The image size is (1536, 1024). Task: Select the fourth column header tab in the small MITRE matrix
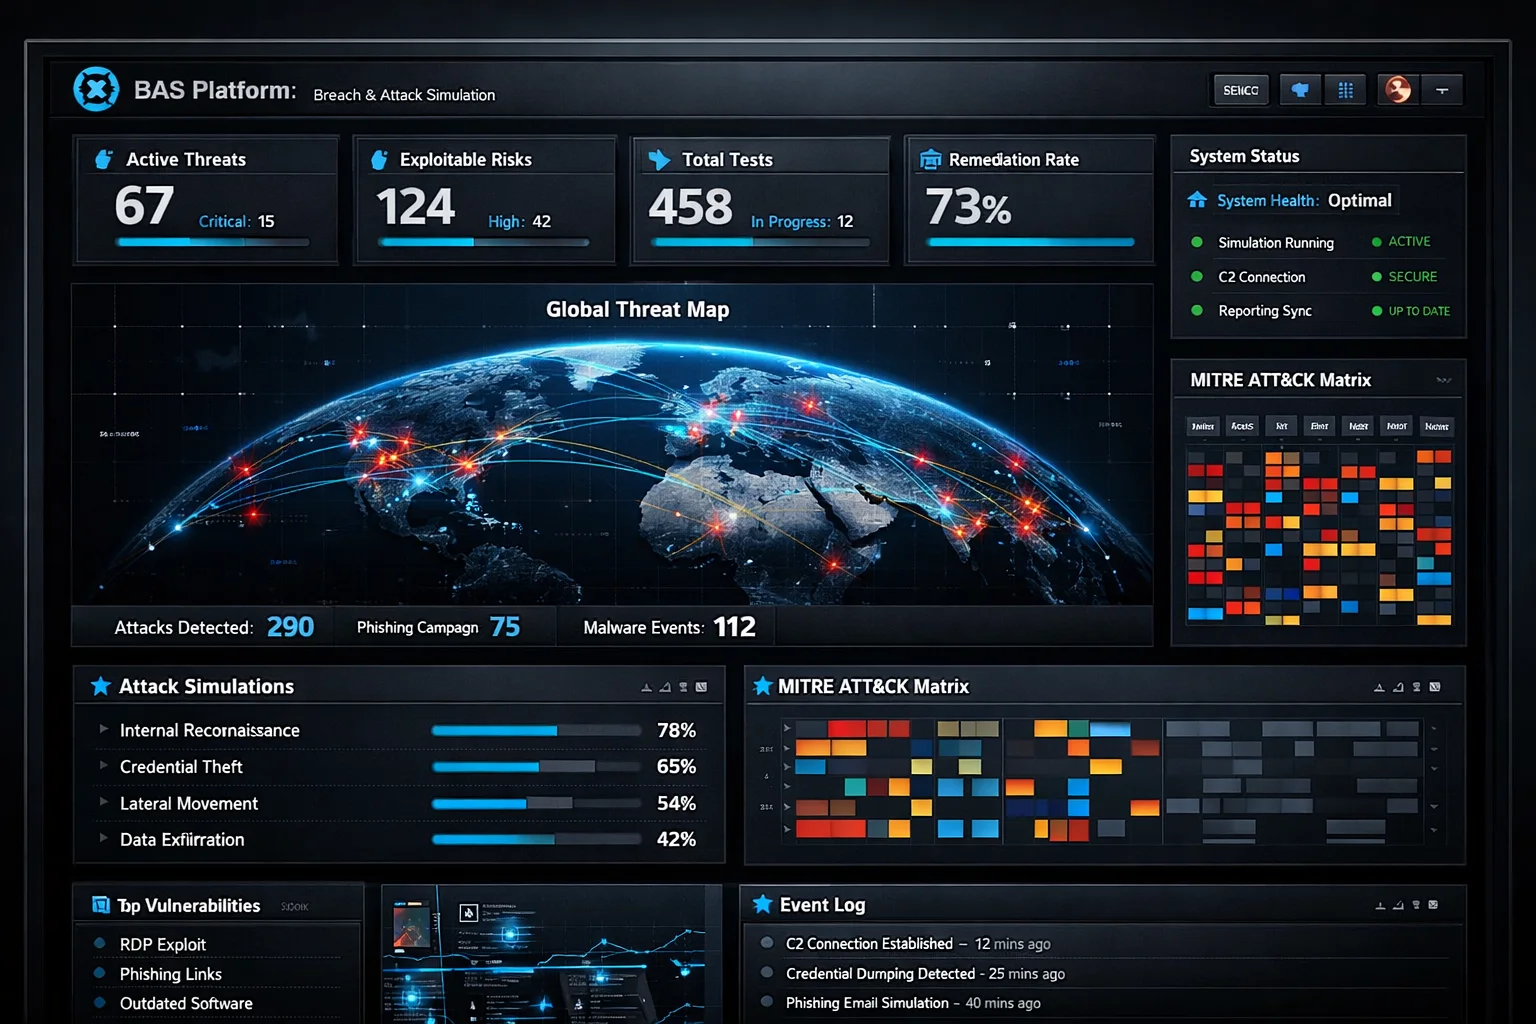[x=1320, y=426]
